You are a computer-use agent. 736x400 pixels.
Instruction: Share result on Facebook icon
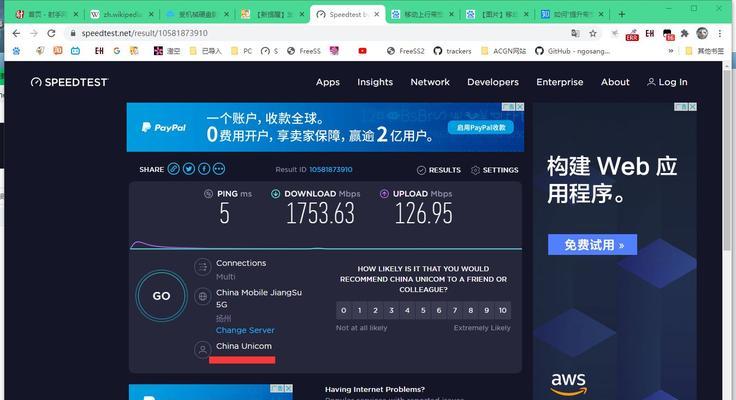pyautogui.click(x=204, y=169)
